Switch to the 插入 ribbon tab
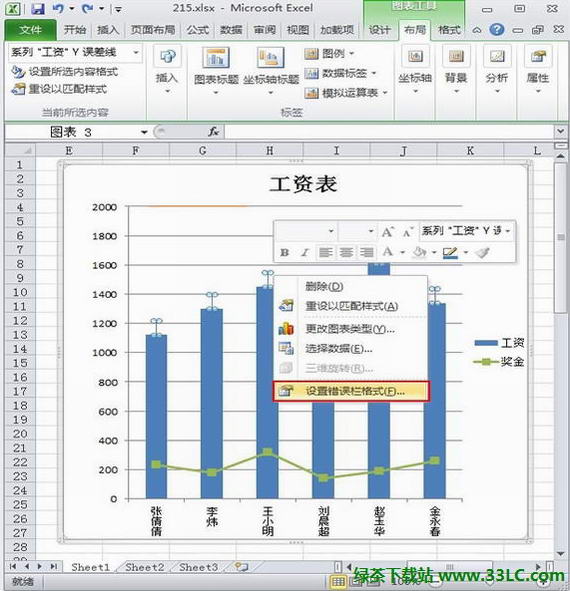 pyautogui.click(x=108, y=30)
